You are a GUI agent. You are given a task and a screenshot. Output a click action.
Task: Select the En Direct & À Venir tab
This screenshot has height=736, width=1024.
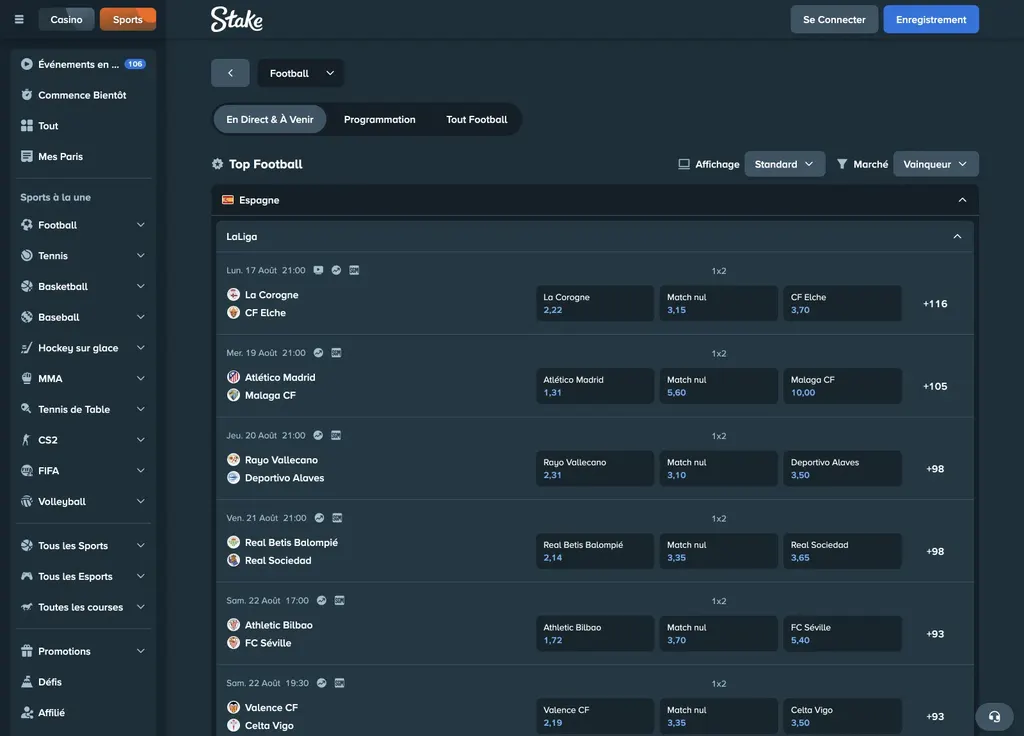click(x=270, y=120)
